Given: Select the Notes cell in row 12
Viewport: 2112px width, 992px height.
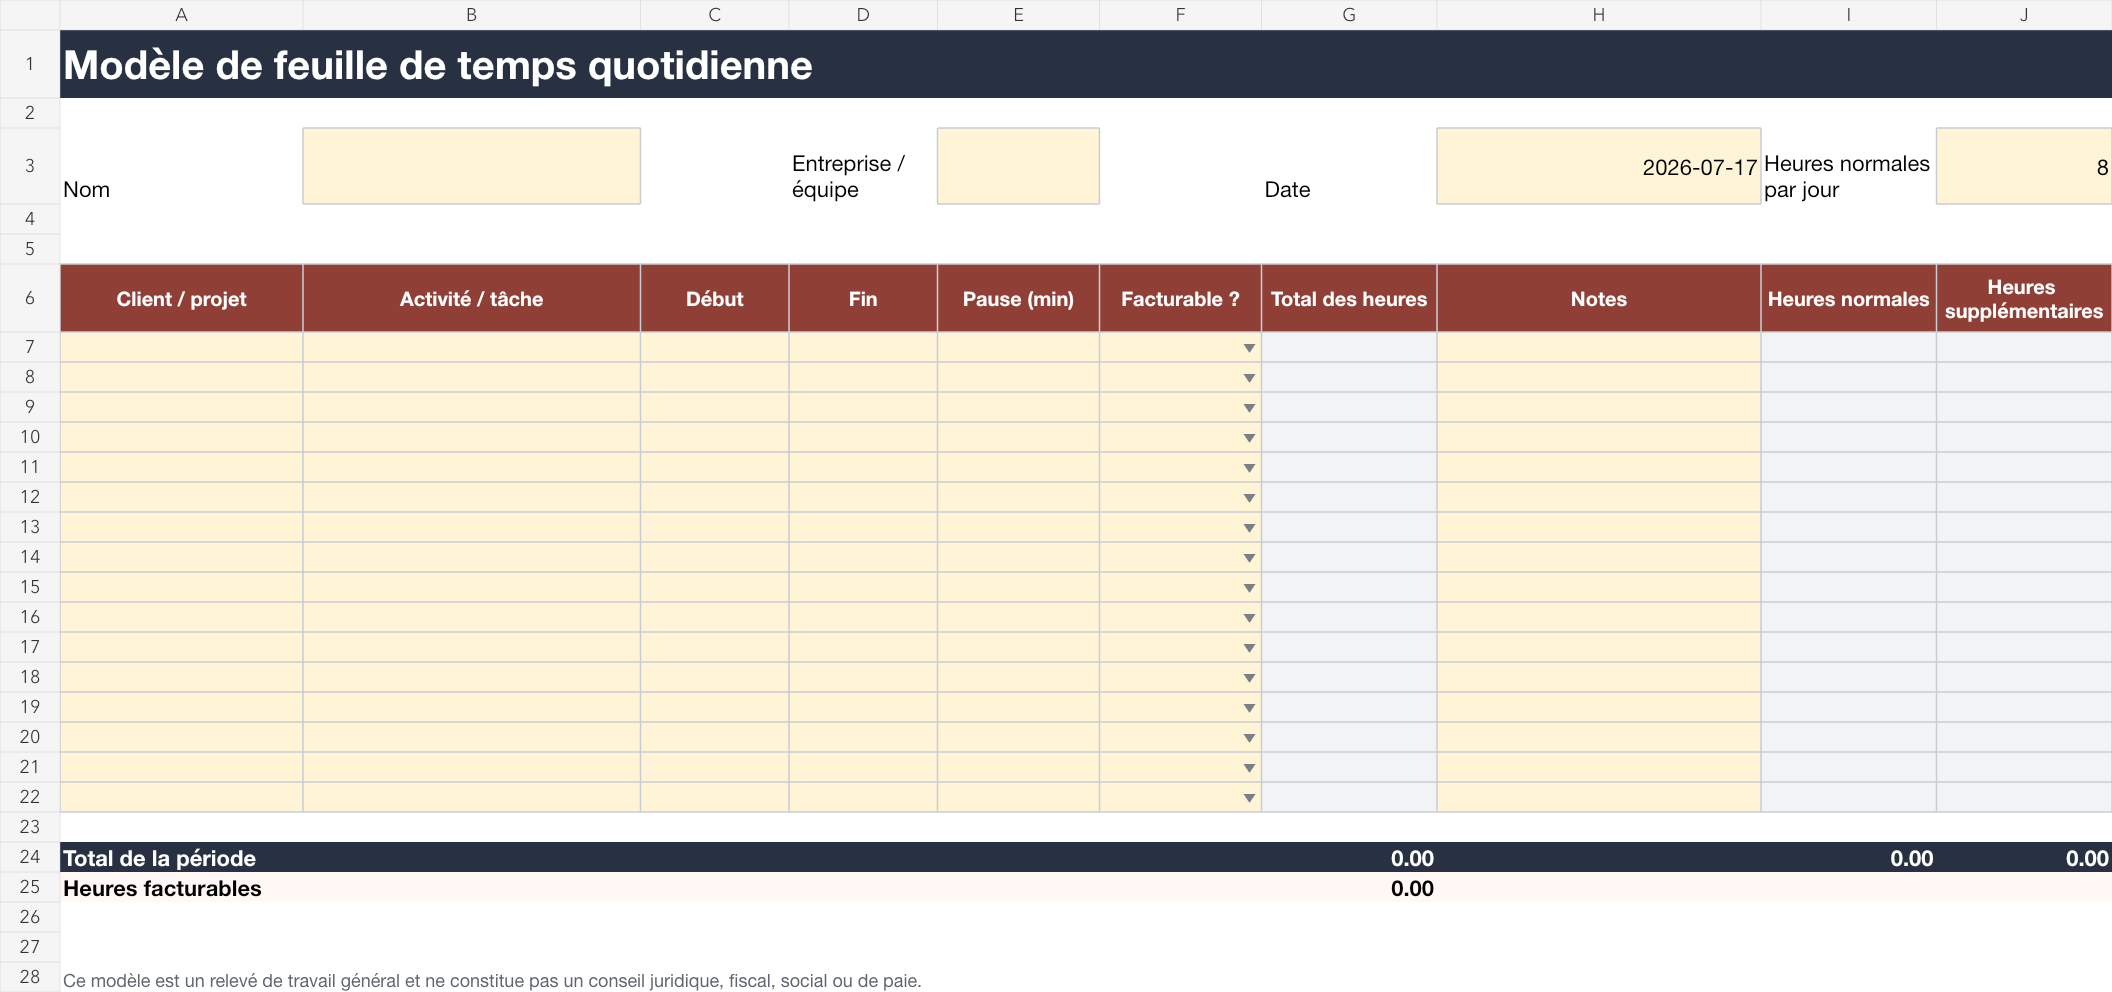Looking at the screenshot, I should [x=1598, y=497].
